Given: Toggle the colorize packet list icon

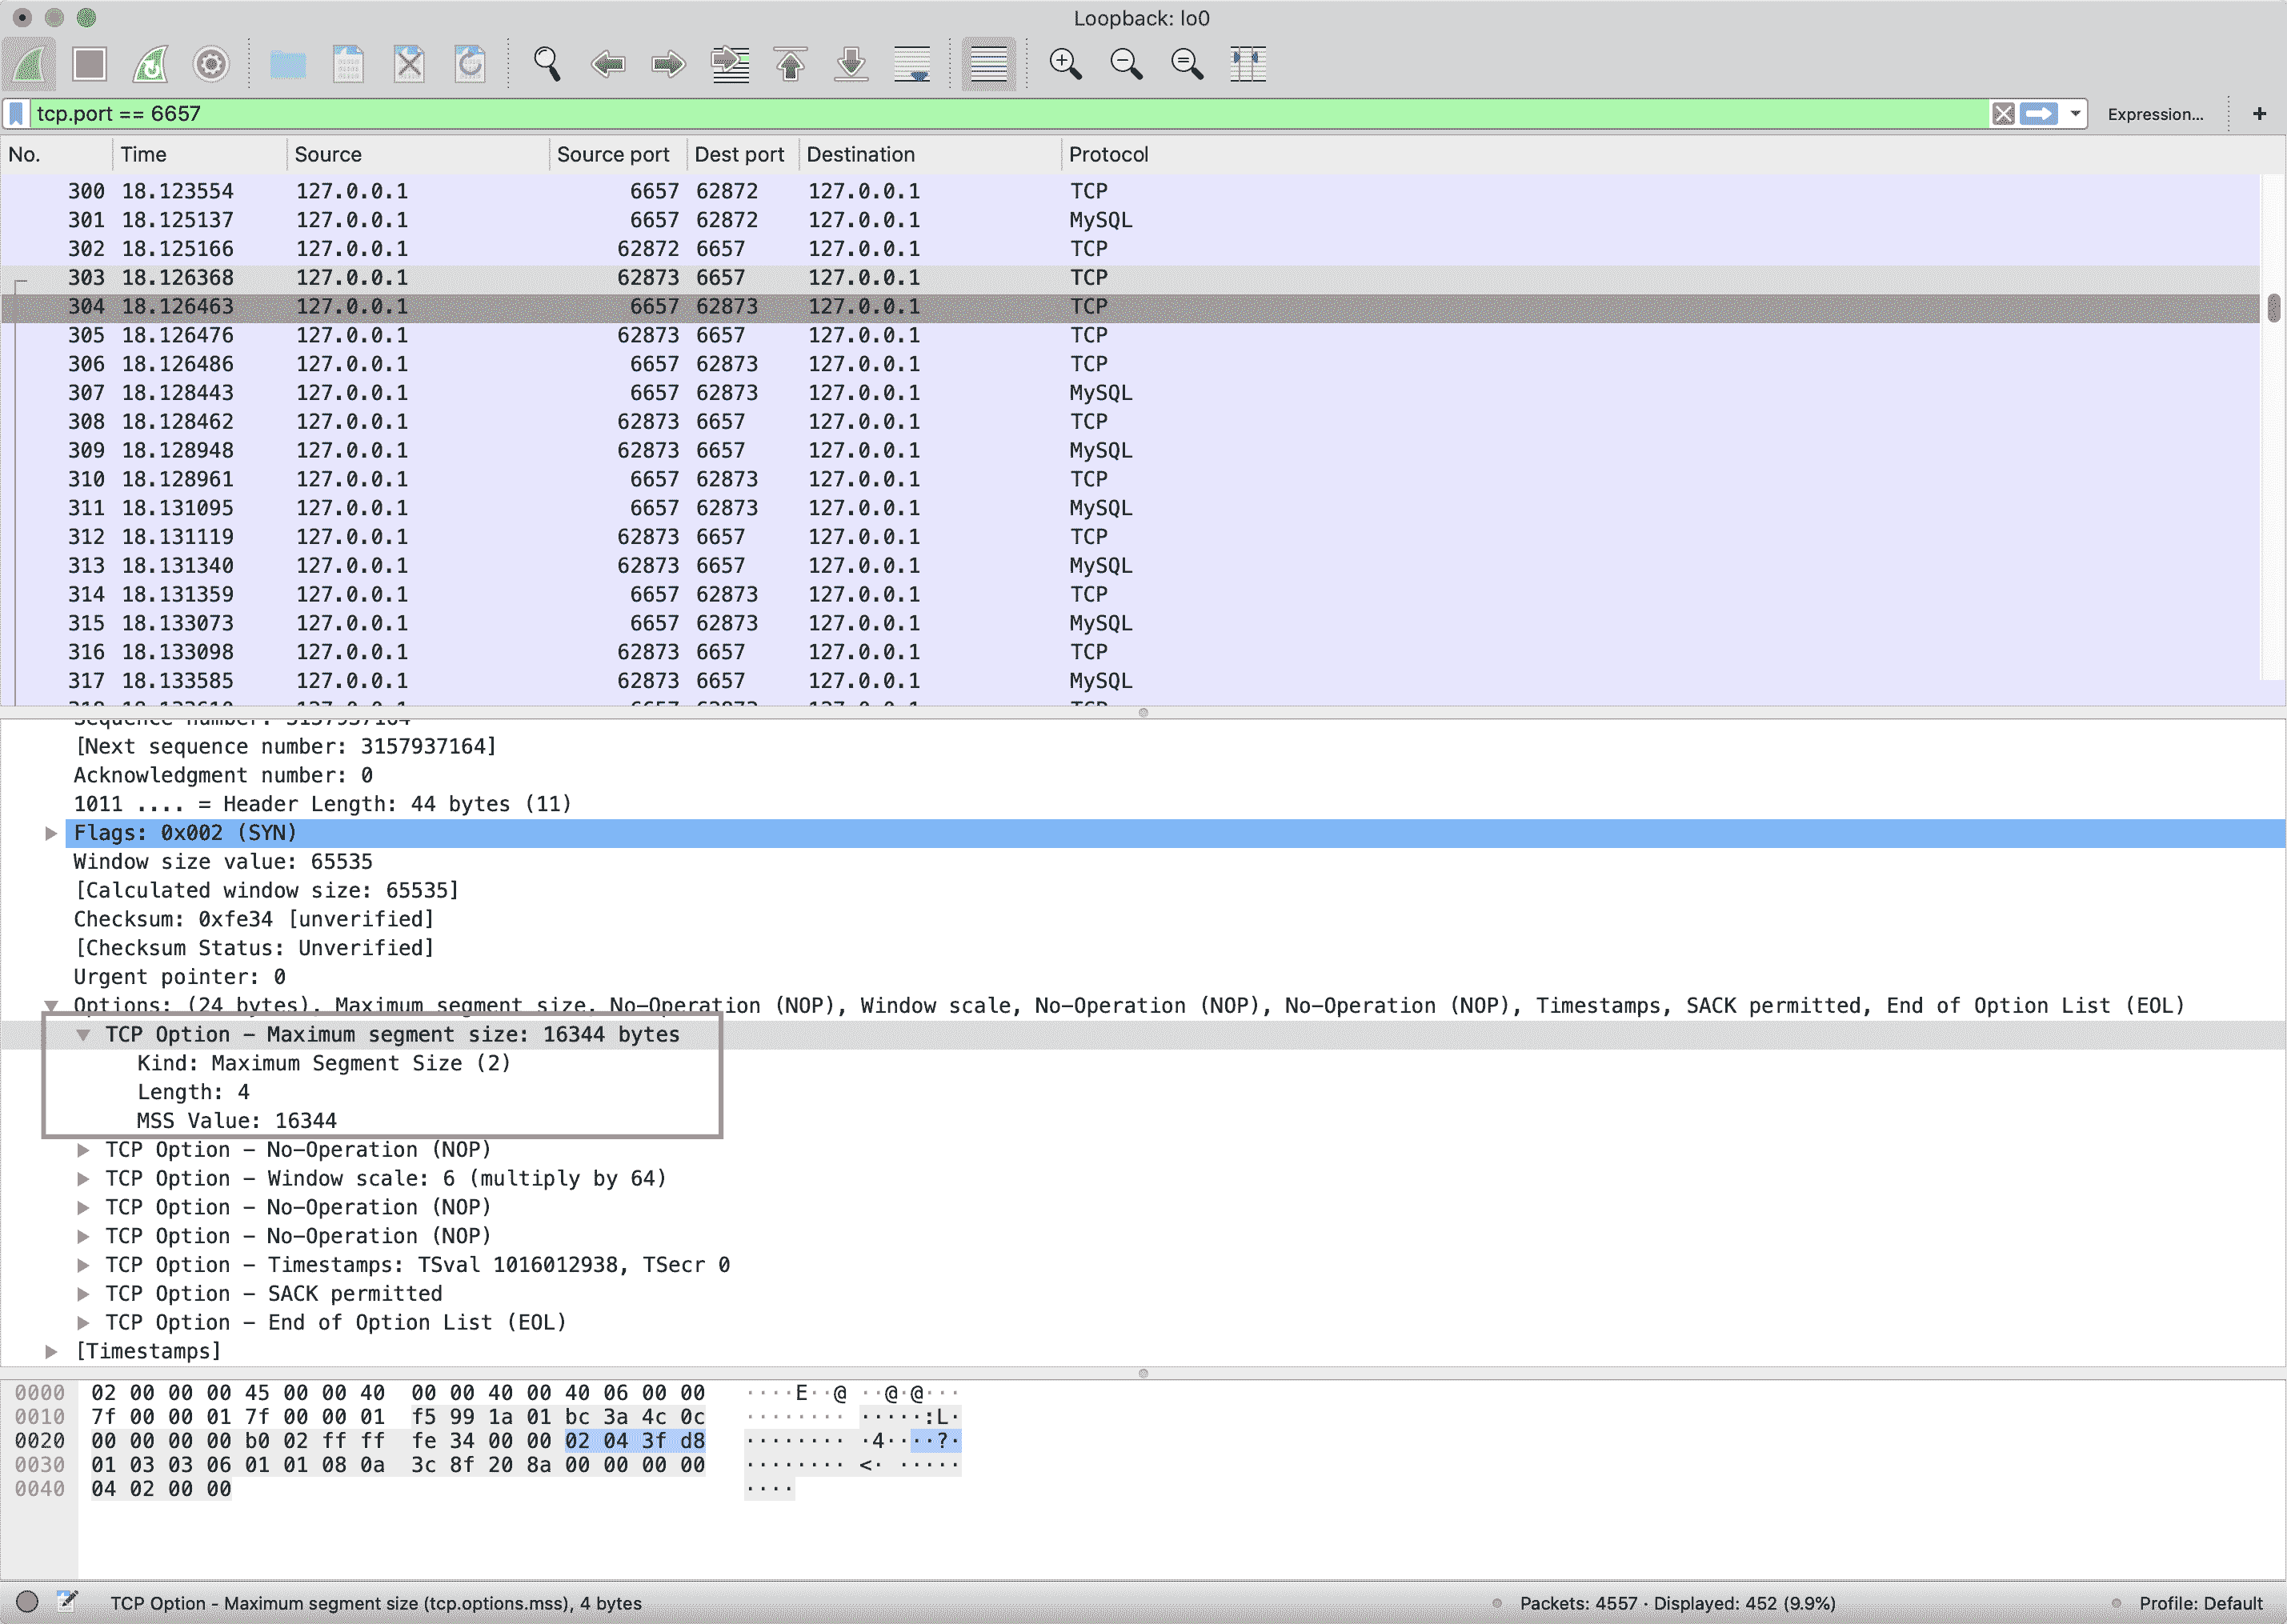Looking at the screenshot, I should (x=988, y=65).
